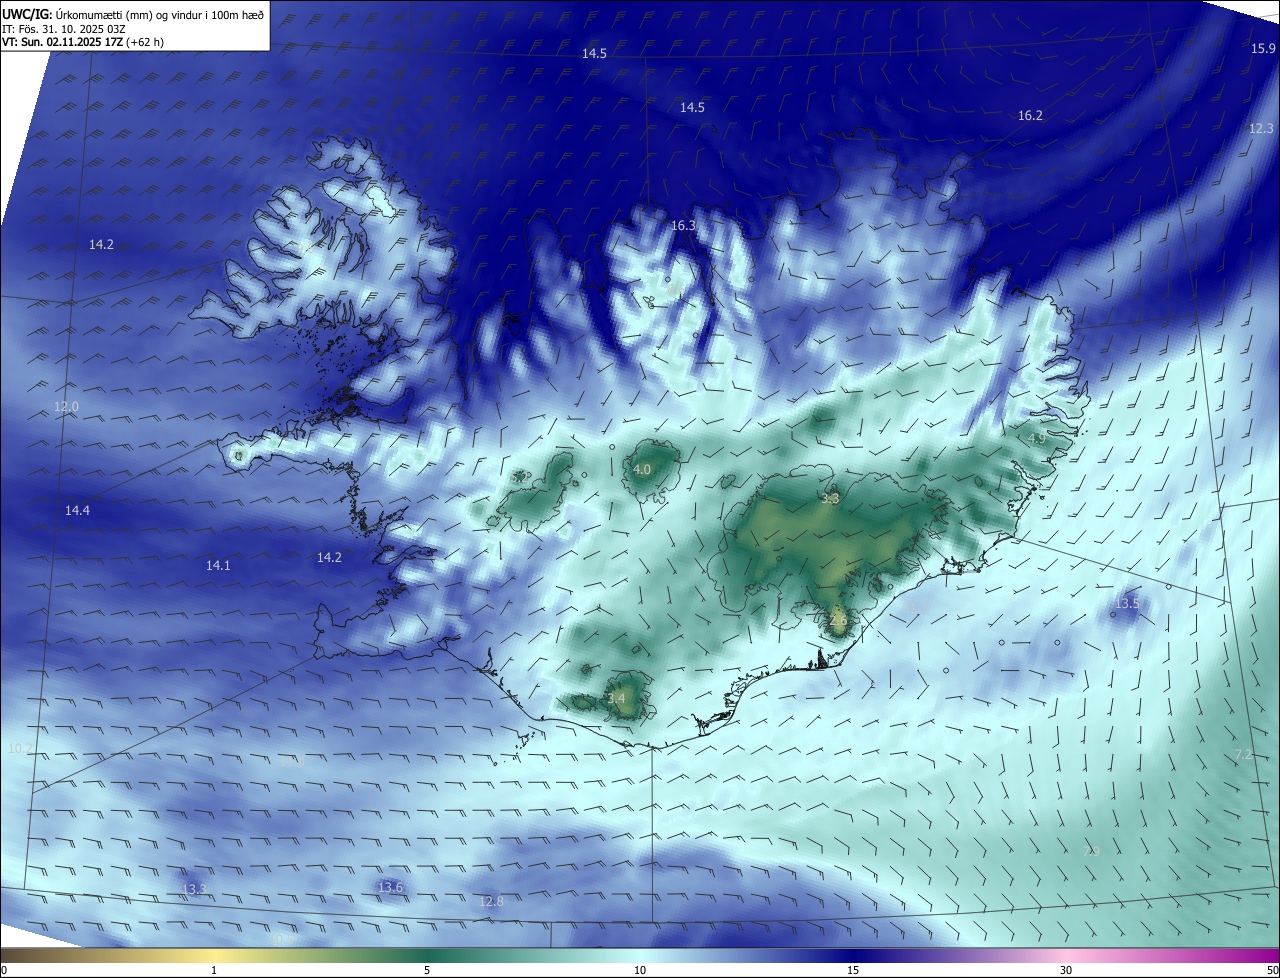Click the map value '16.2'

click(1030, 116)
